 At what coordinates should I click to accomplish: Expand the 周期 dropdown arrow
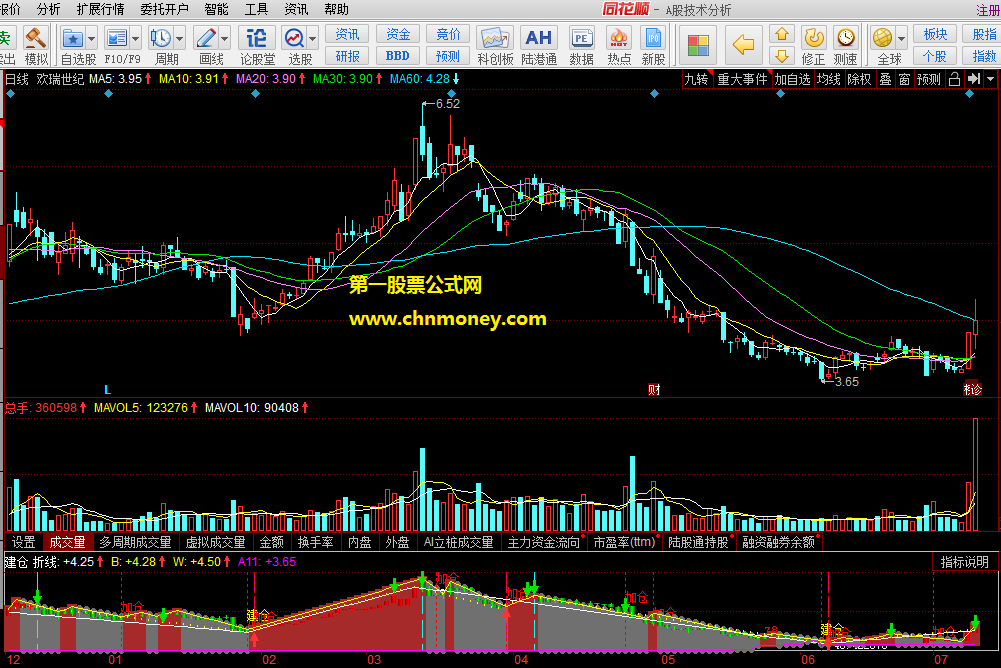click(179, 39)
